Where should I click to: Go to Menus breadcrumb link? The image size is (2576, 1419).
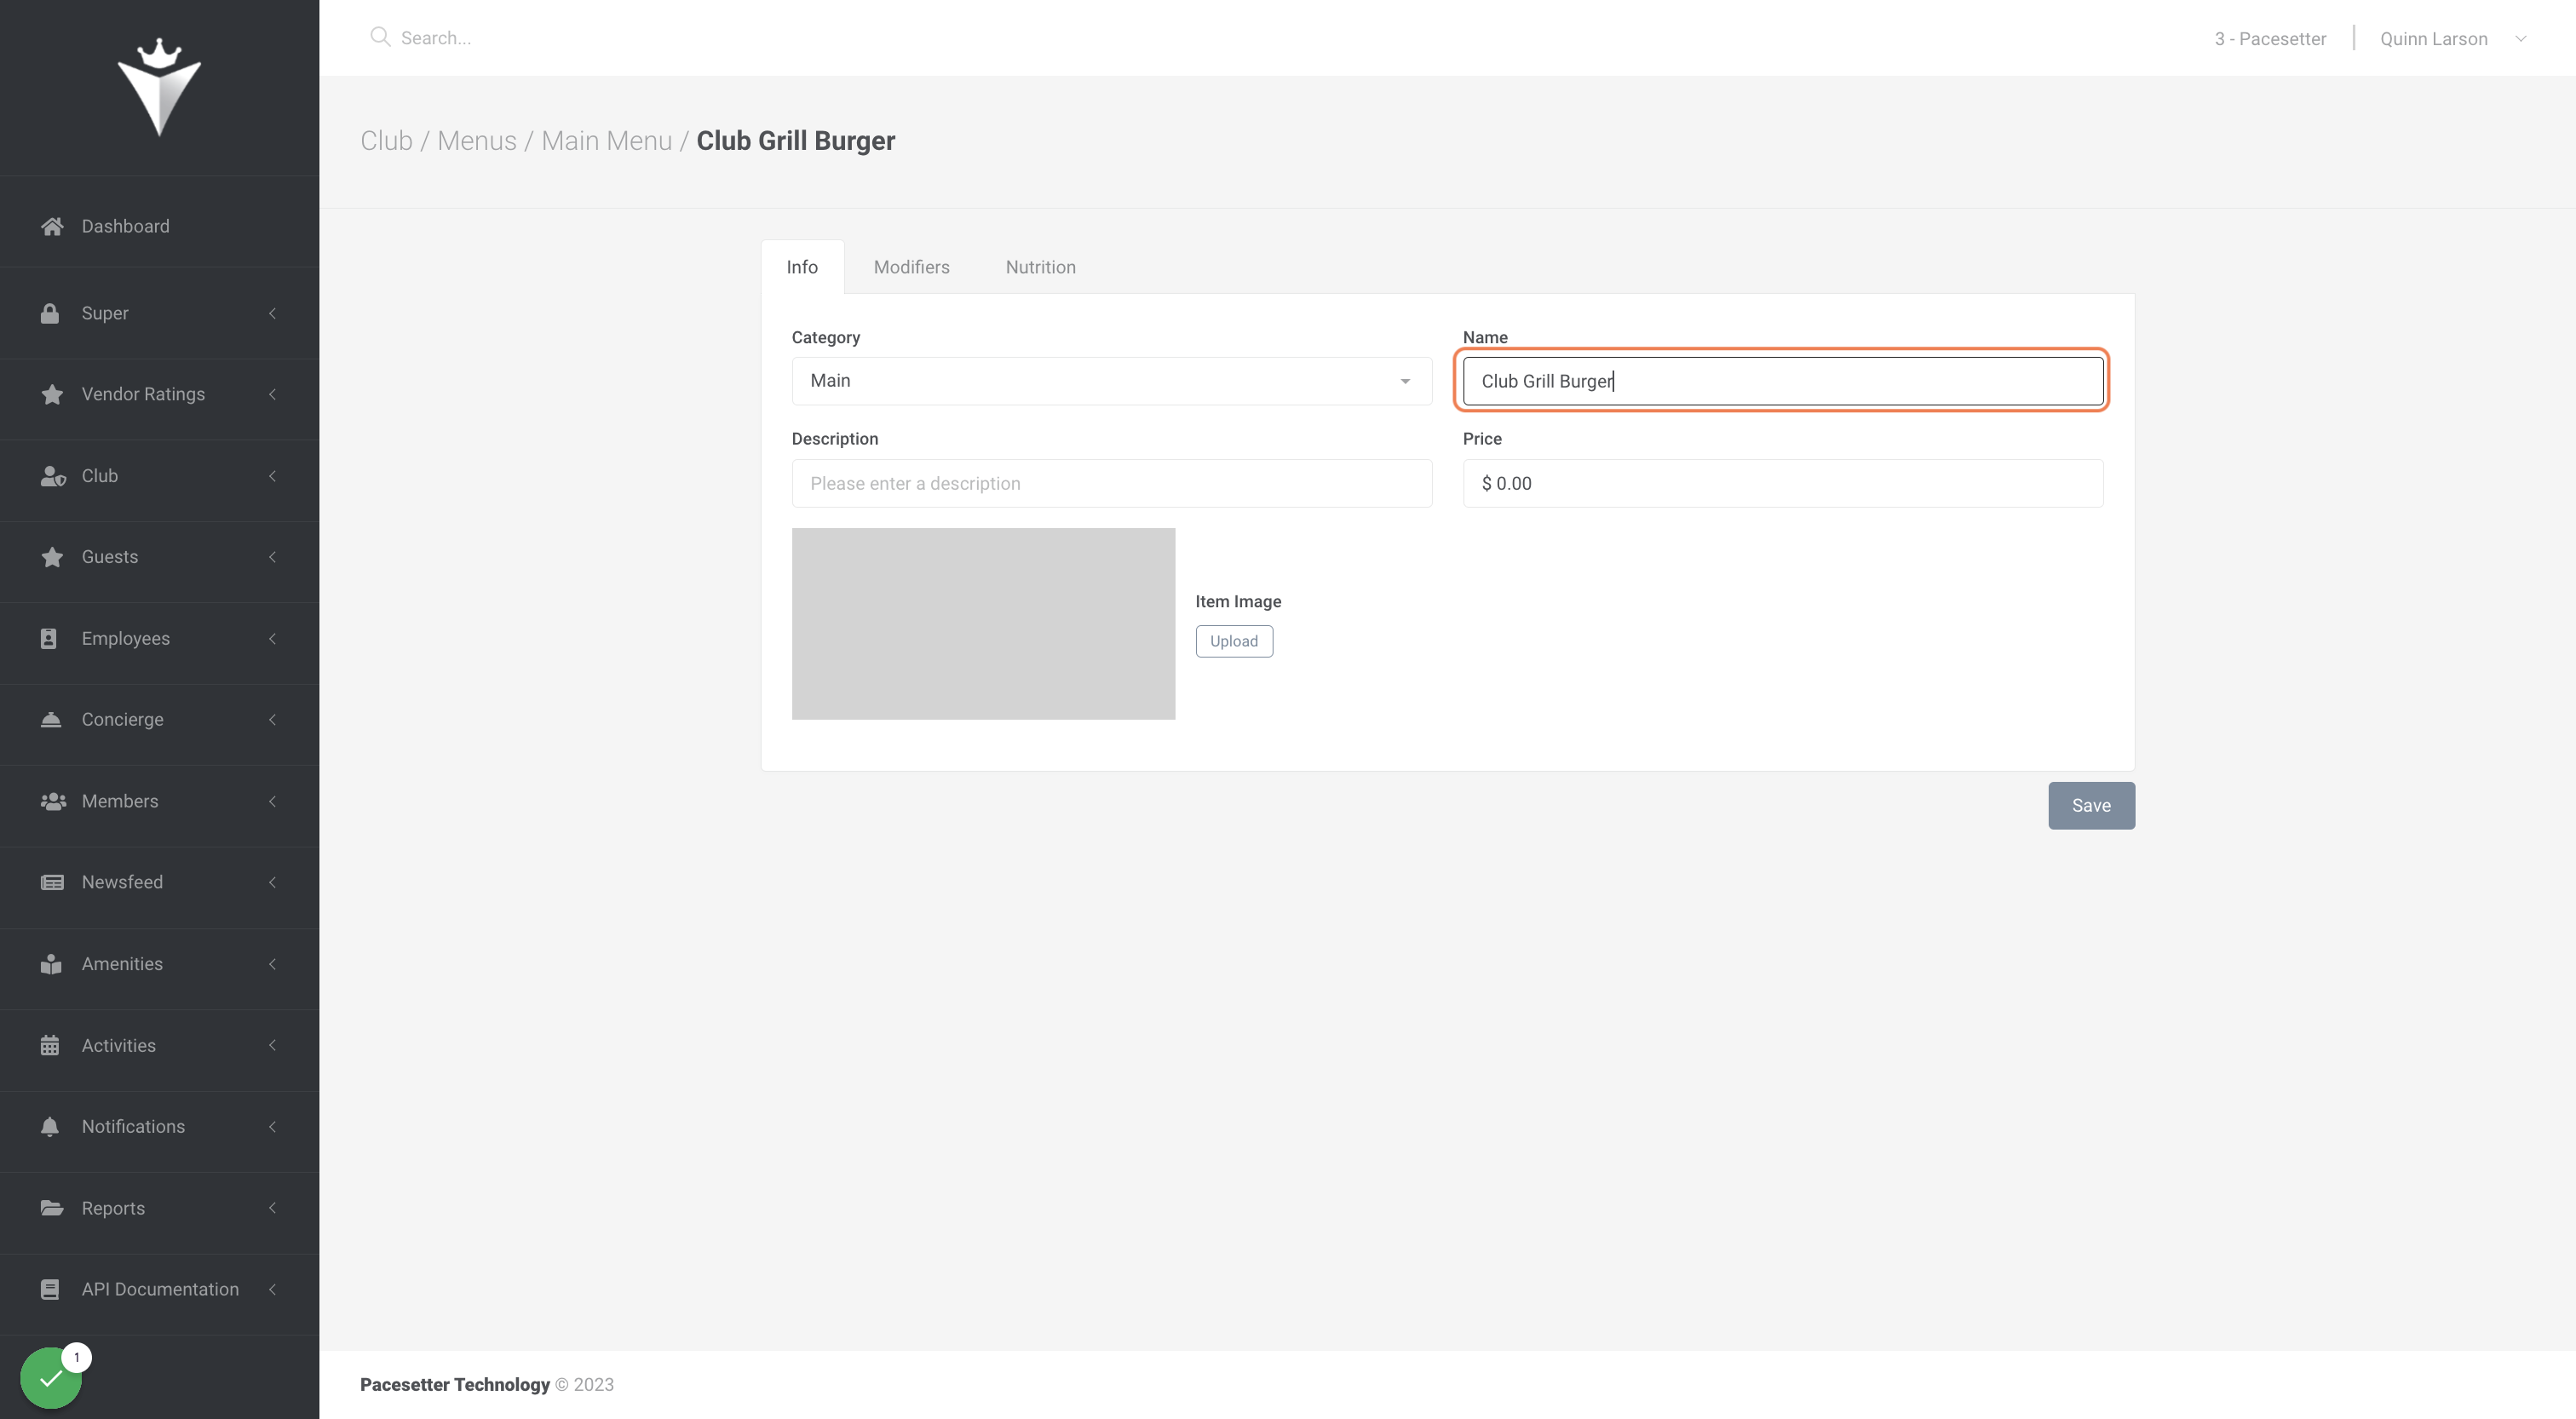pyautogui.click(x=477, y=141)
